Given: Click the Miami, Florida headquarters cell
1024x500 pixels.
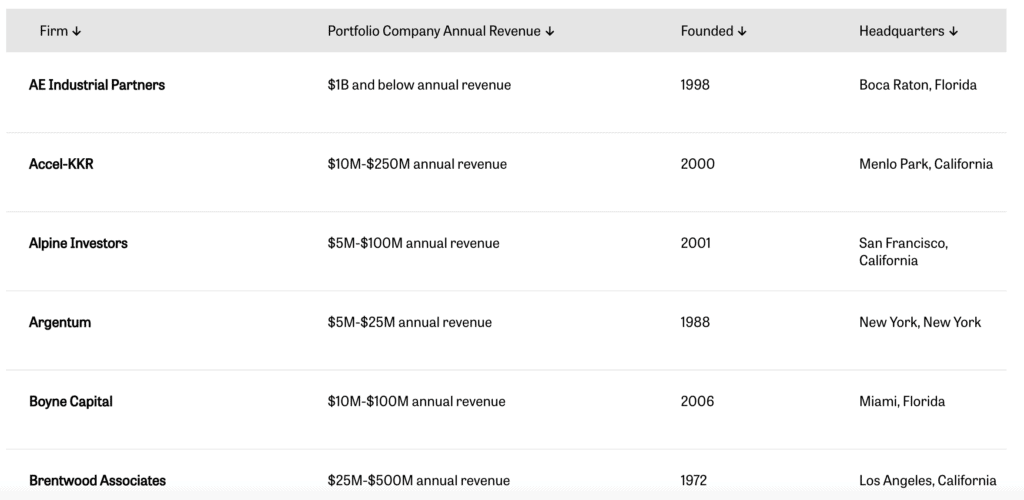Looking at the screenshot, I should coord(901,401).
